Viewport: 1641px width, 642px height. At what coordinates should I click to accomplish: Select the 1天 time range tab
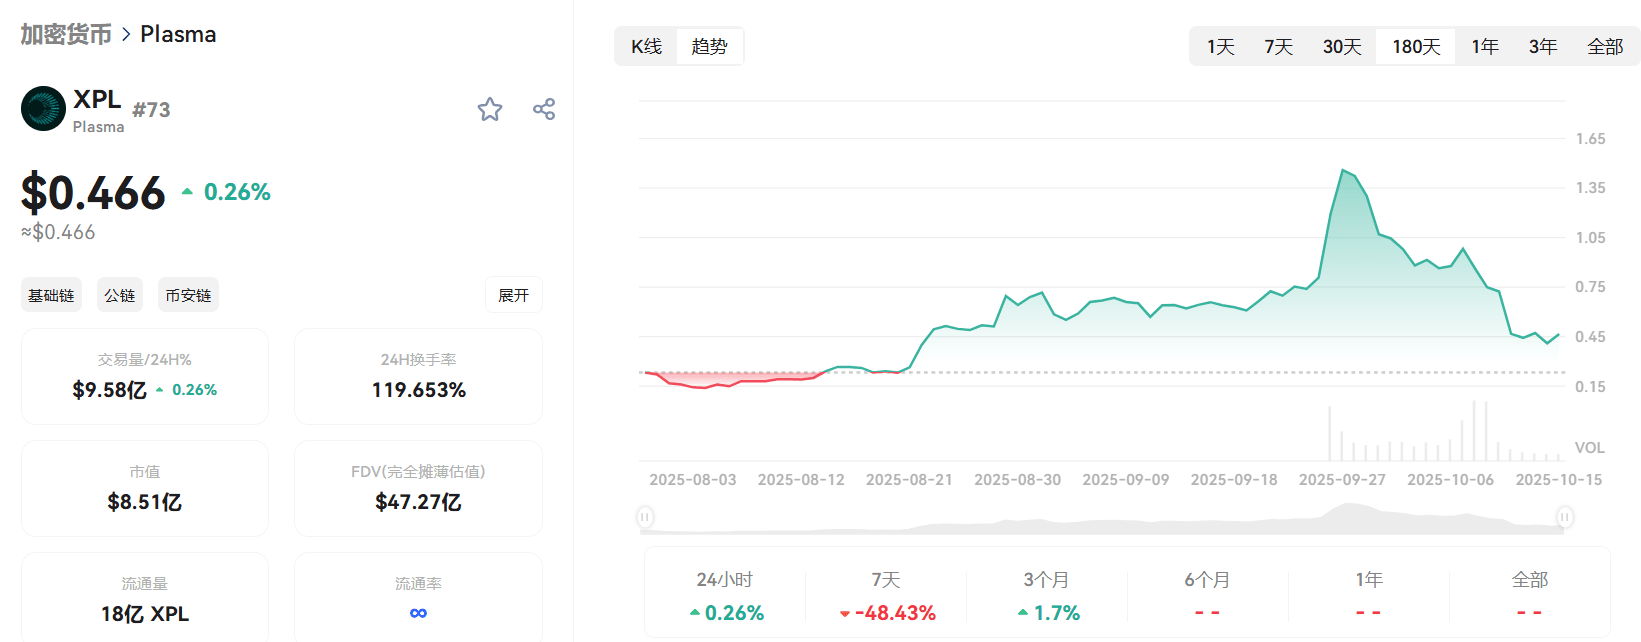pos(1220,47)
